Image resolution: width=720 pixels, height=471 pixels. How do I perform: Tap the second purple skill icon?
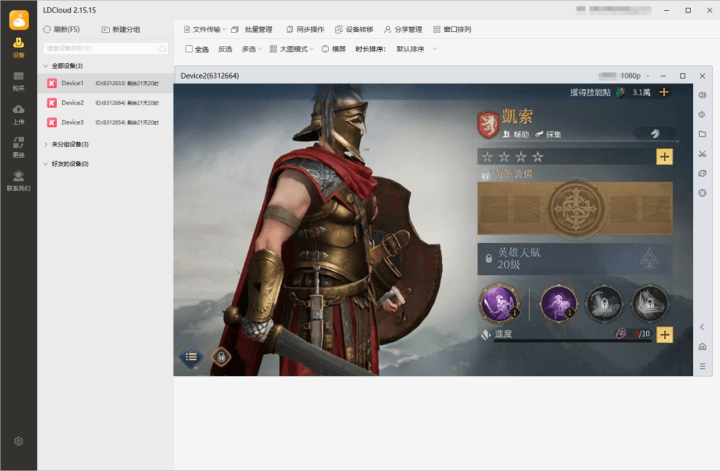(x=558, y=303)
